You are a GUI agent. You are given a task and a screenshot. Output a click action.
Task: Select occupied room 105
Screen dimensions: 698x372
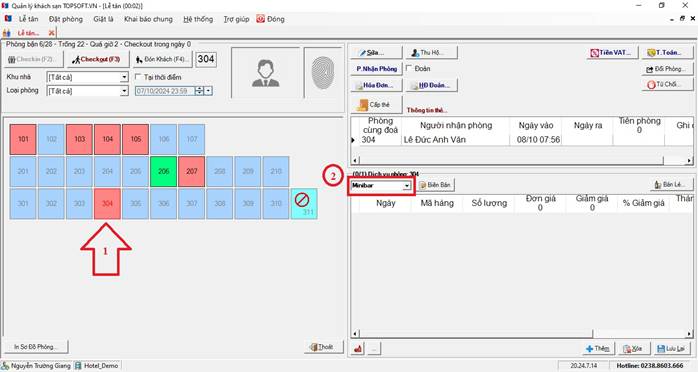135,139
